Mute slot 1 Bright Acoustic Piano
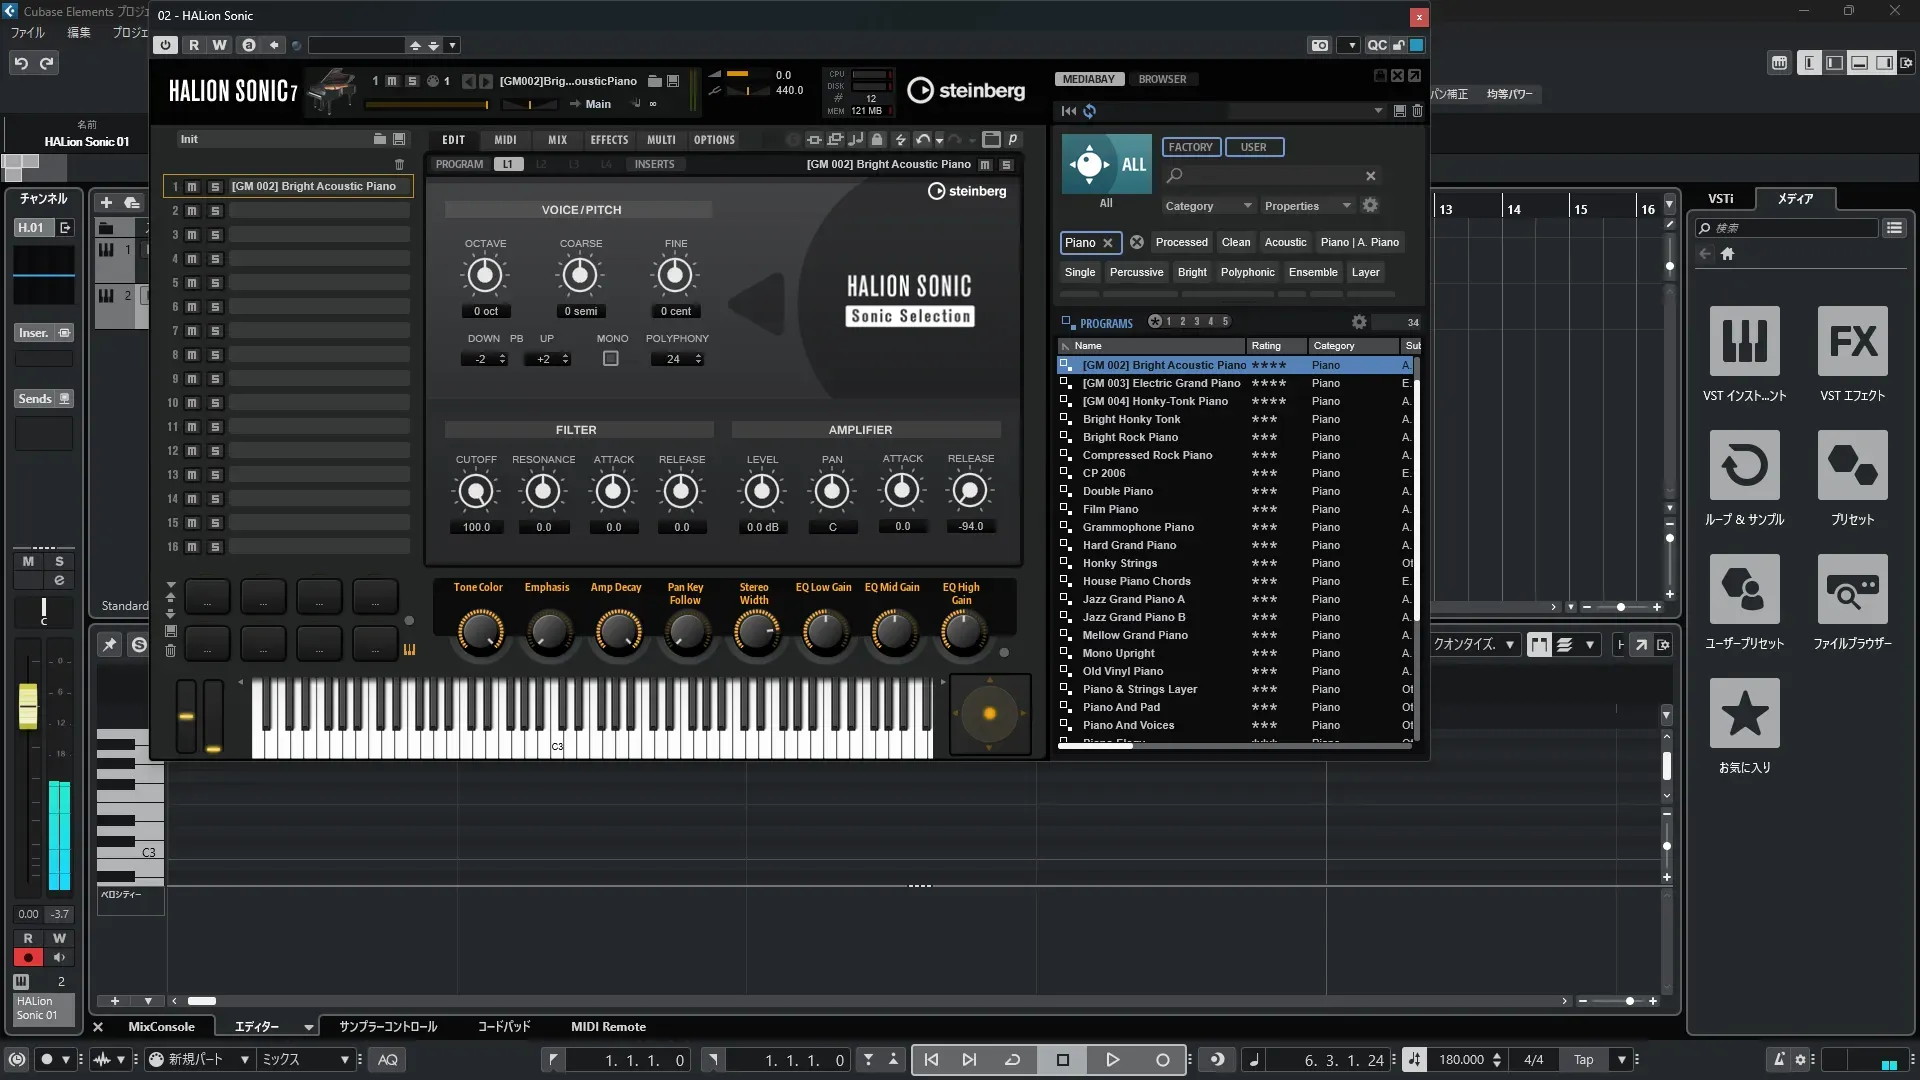Viewport: 1920px width, 1080px height. pos(192,187)
